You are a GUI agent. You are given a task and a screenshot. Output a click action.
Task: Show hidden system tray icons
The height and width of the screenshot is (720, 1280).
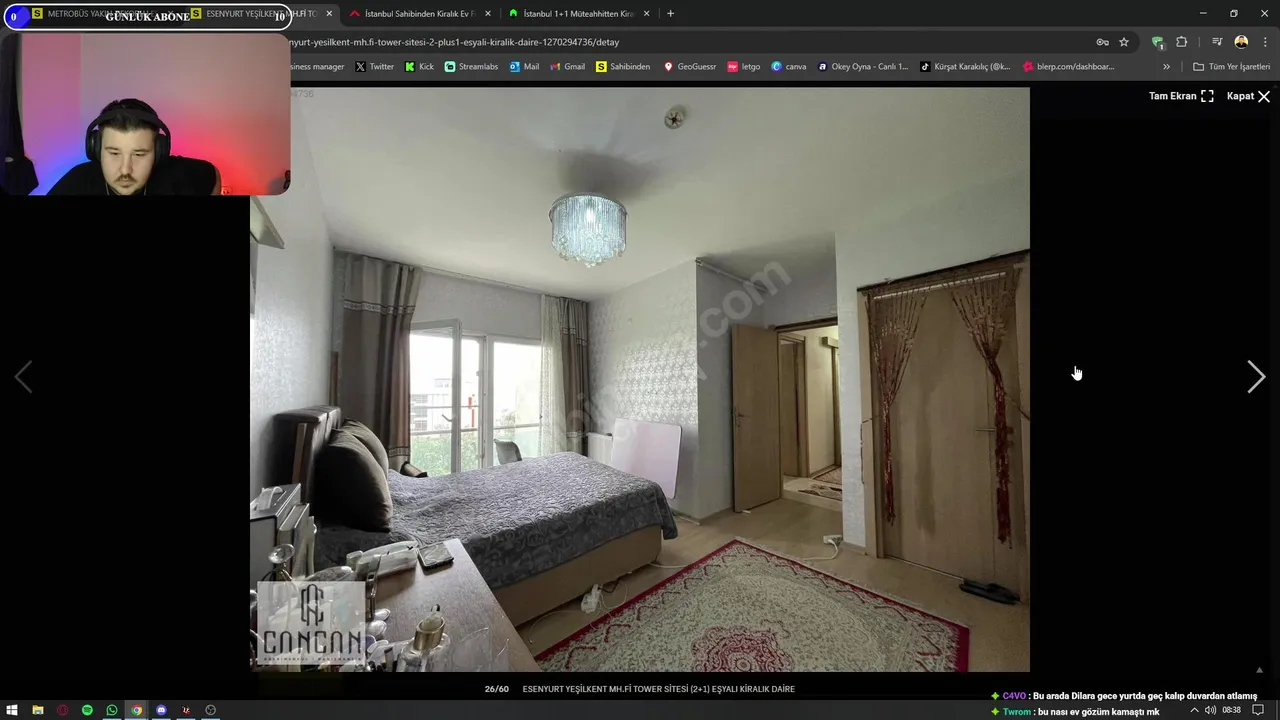pyautogui.click(x=1194, y=710)
